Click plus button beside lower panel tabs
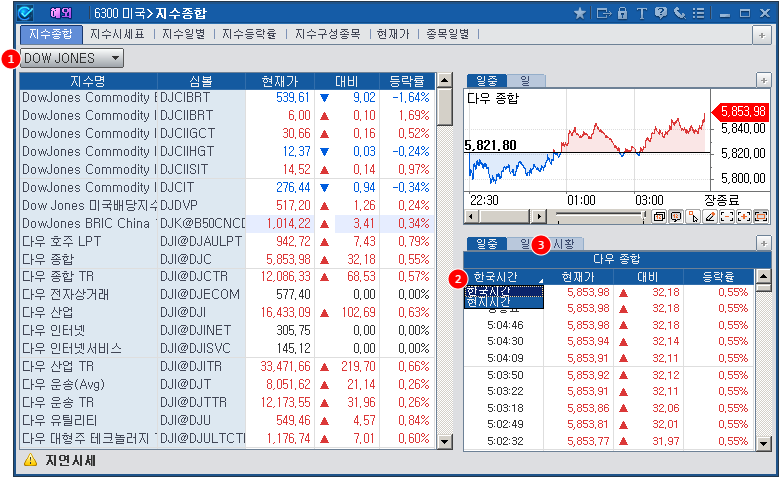This screenshot has width=780, height=478. coord(763,243)
